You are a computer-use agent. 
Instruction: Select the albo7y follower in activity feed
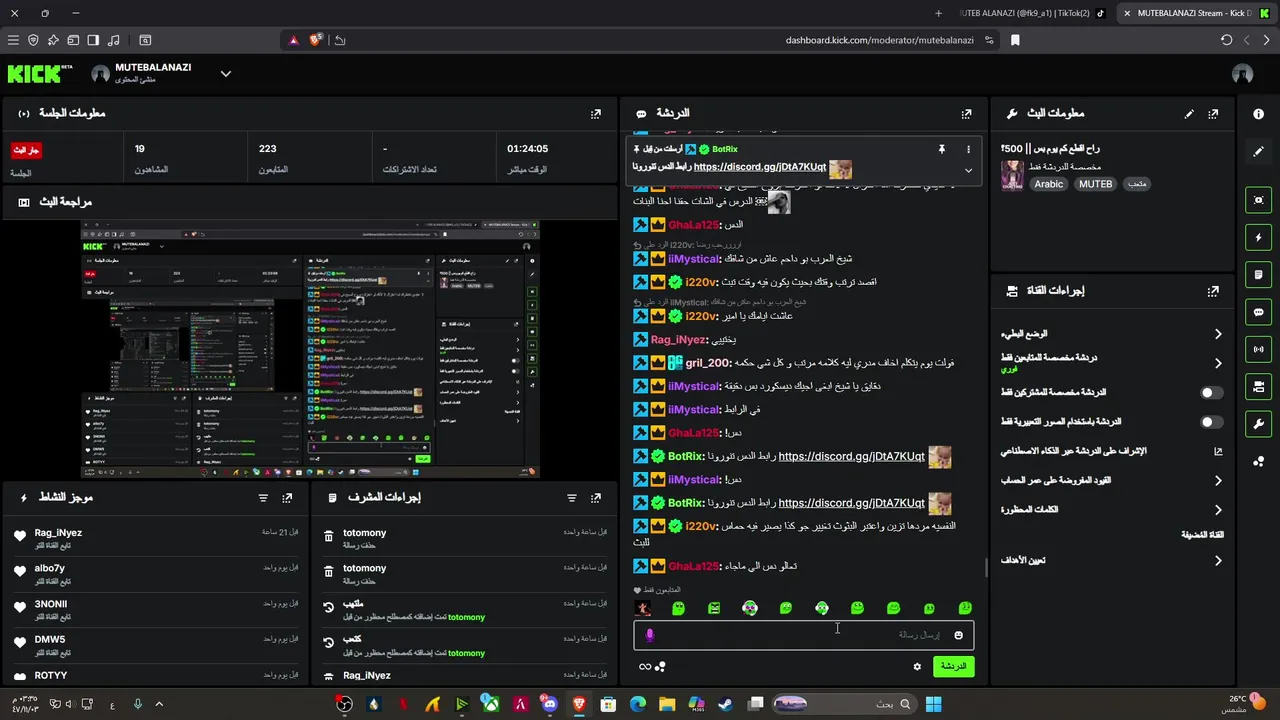[50, 569]
